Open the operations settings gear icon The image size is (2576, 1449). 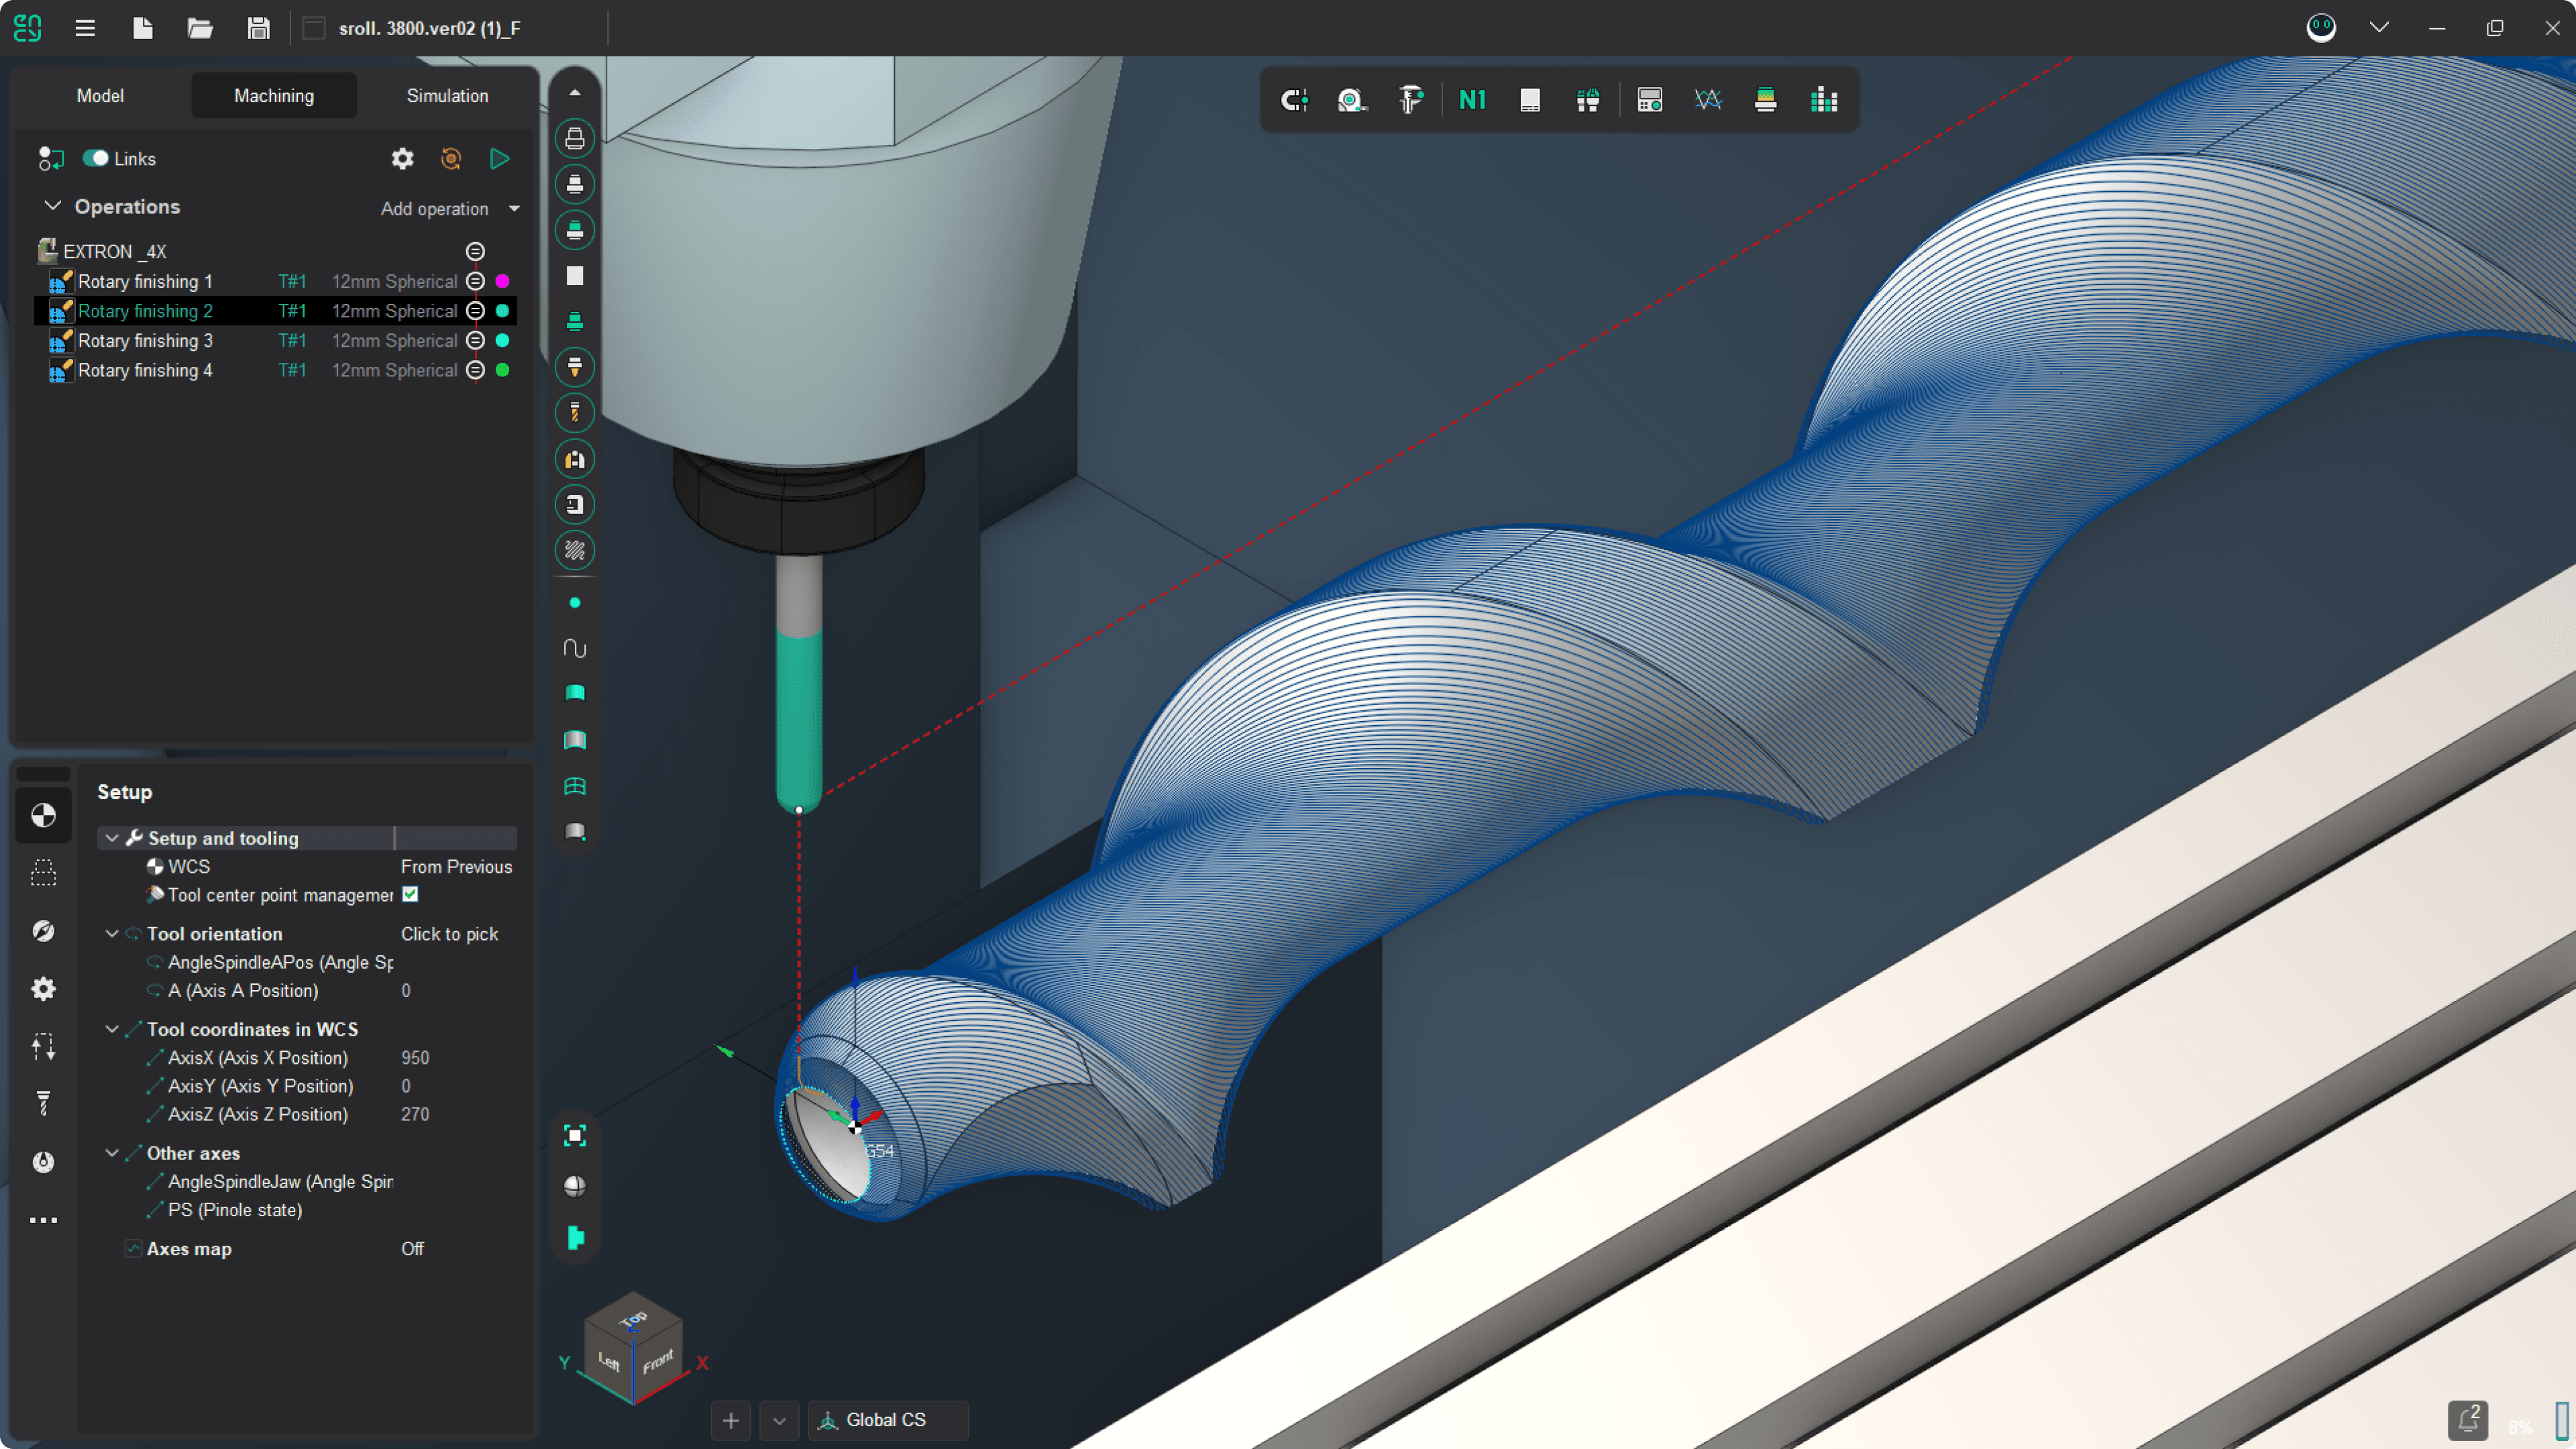click(402, 159)
